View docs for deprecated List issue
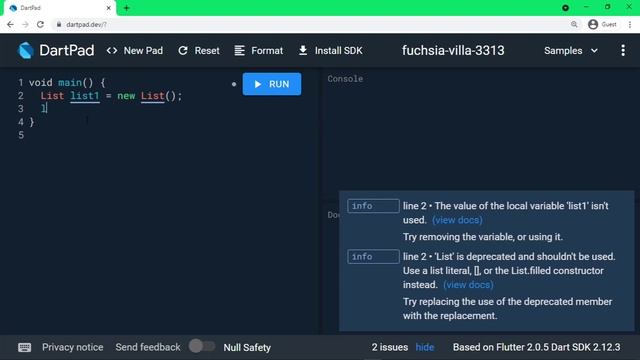This screenshot has width=640, height=360. point(468,284)
